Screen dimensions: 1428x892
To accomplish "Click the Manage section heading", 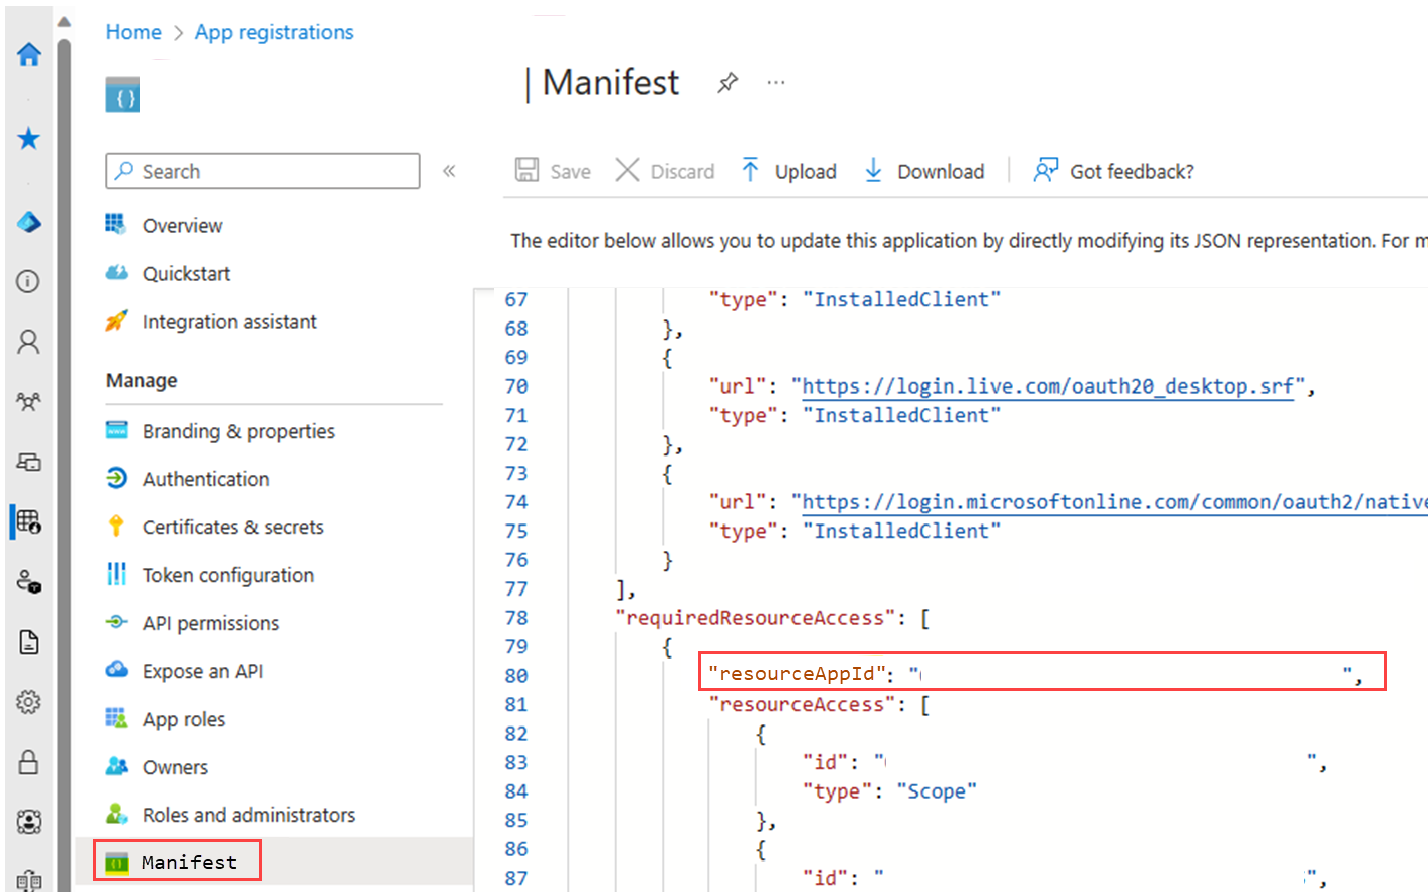I will [x=142, y=381].
